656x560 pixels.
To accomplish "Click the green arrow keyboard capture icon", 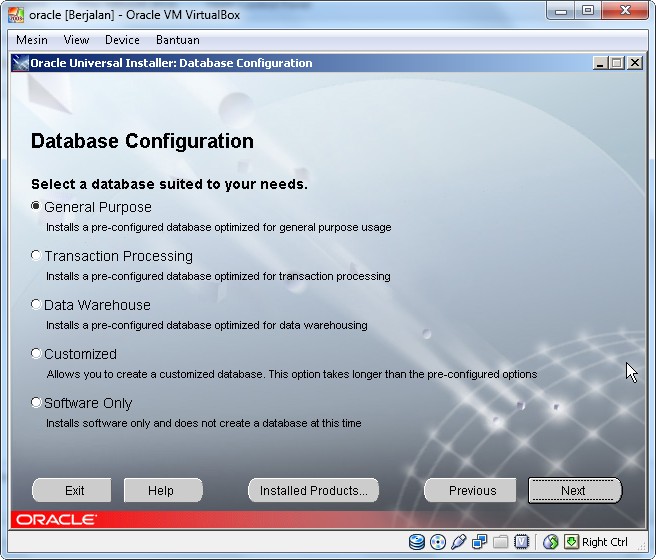I will tap(571, 542).
